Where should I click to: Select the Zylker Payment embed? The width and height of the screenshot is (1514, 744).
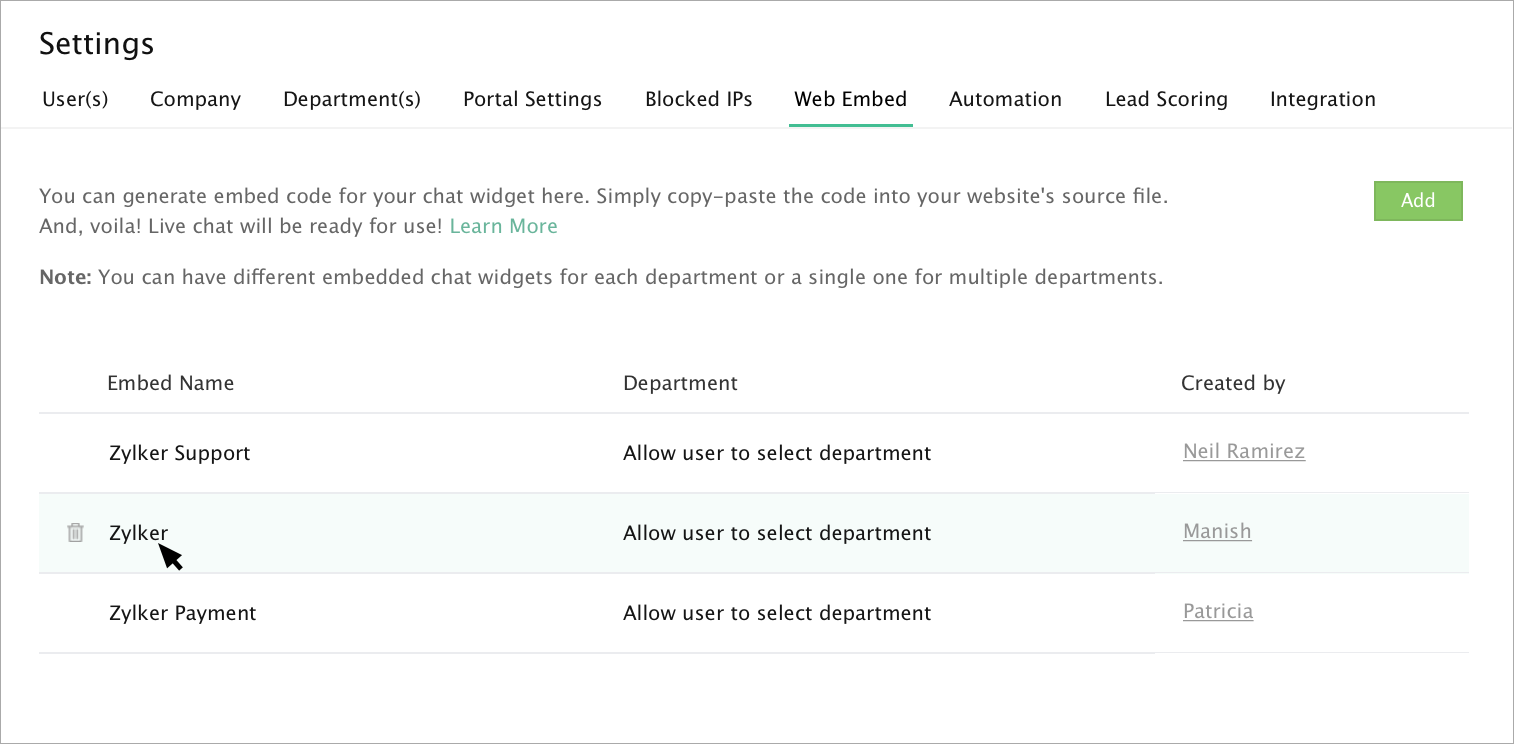(182, 613)
